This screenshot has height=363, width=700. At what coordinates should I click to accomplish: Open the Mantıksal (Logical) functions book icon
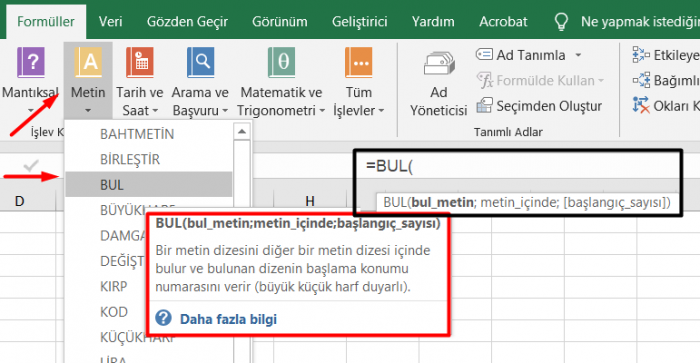click(x=31, y=63)
